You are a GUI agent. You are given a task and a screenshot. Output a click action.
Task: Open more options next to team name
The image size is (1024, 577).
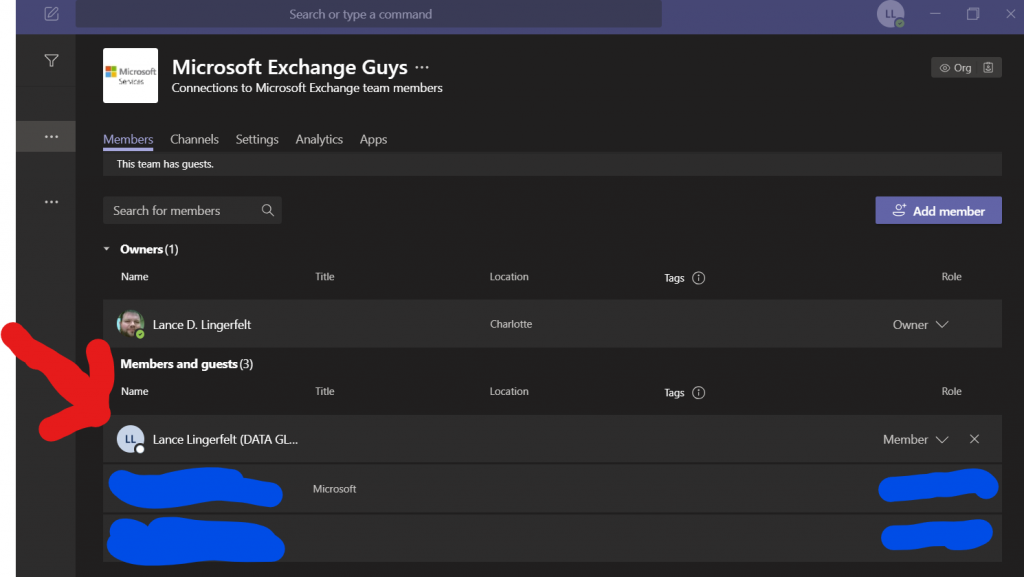422,67
